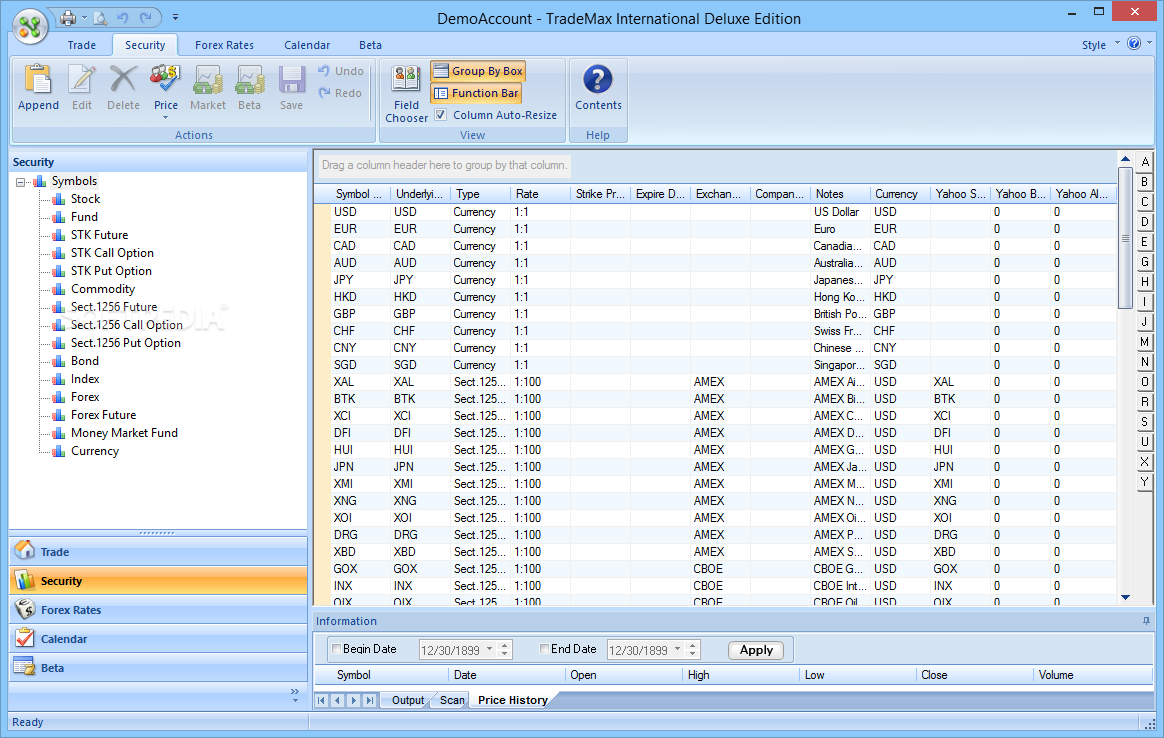
Task: Click the scroll down arrow of securities grid
Action: click(1125, 597)
